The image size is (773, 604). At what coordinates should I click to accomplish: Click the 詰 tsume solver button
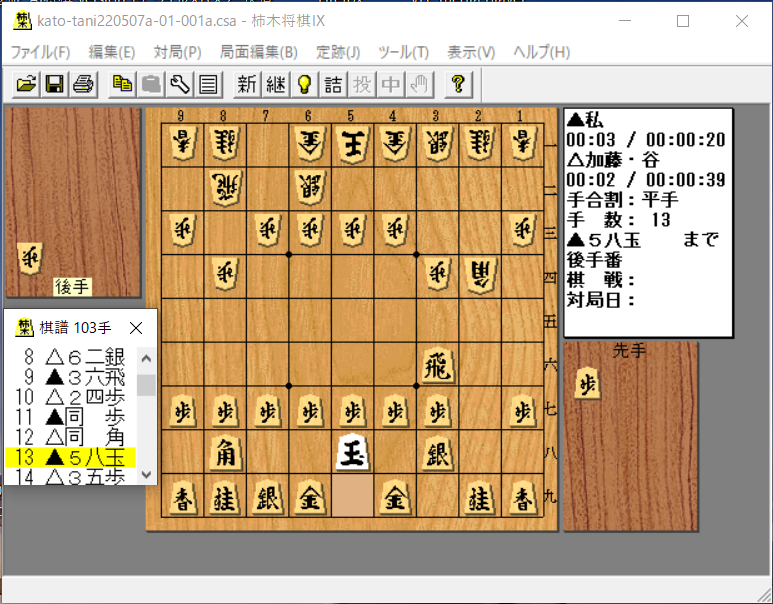(x=333, y=84)
